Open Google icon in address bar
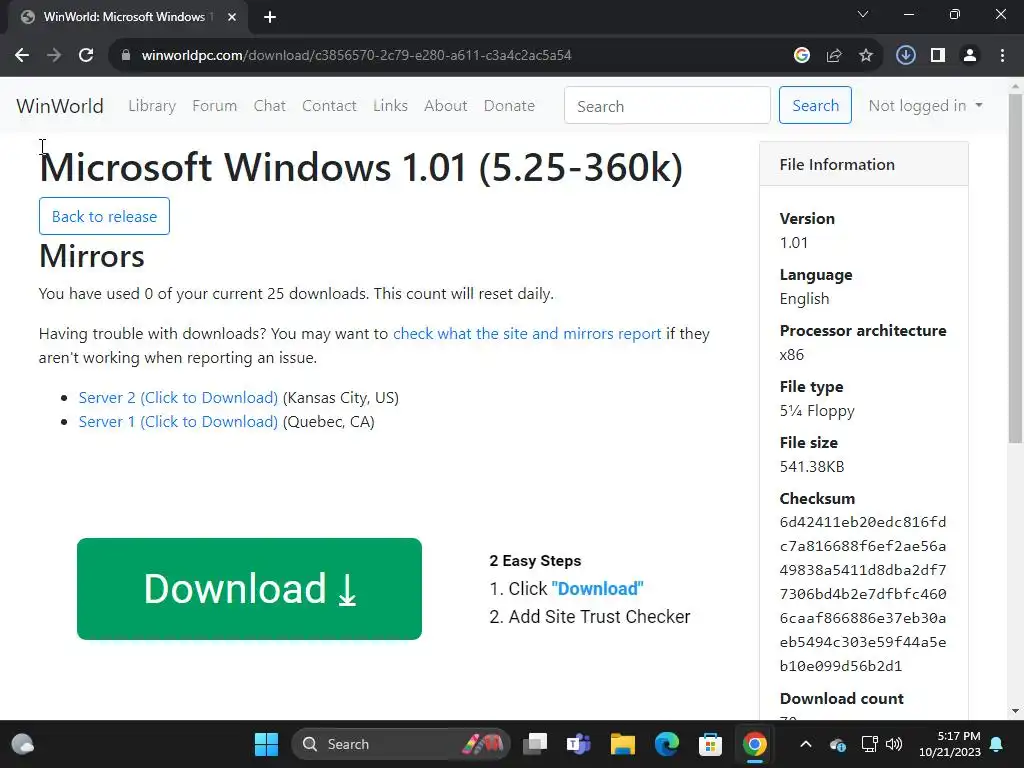Viewport: 1024px width, 768px height. (802, 56)
